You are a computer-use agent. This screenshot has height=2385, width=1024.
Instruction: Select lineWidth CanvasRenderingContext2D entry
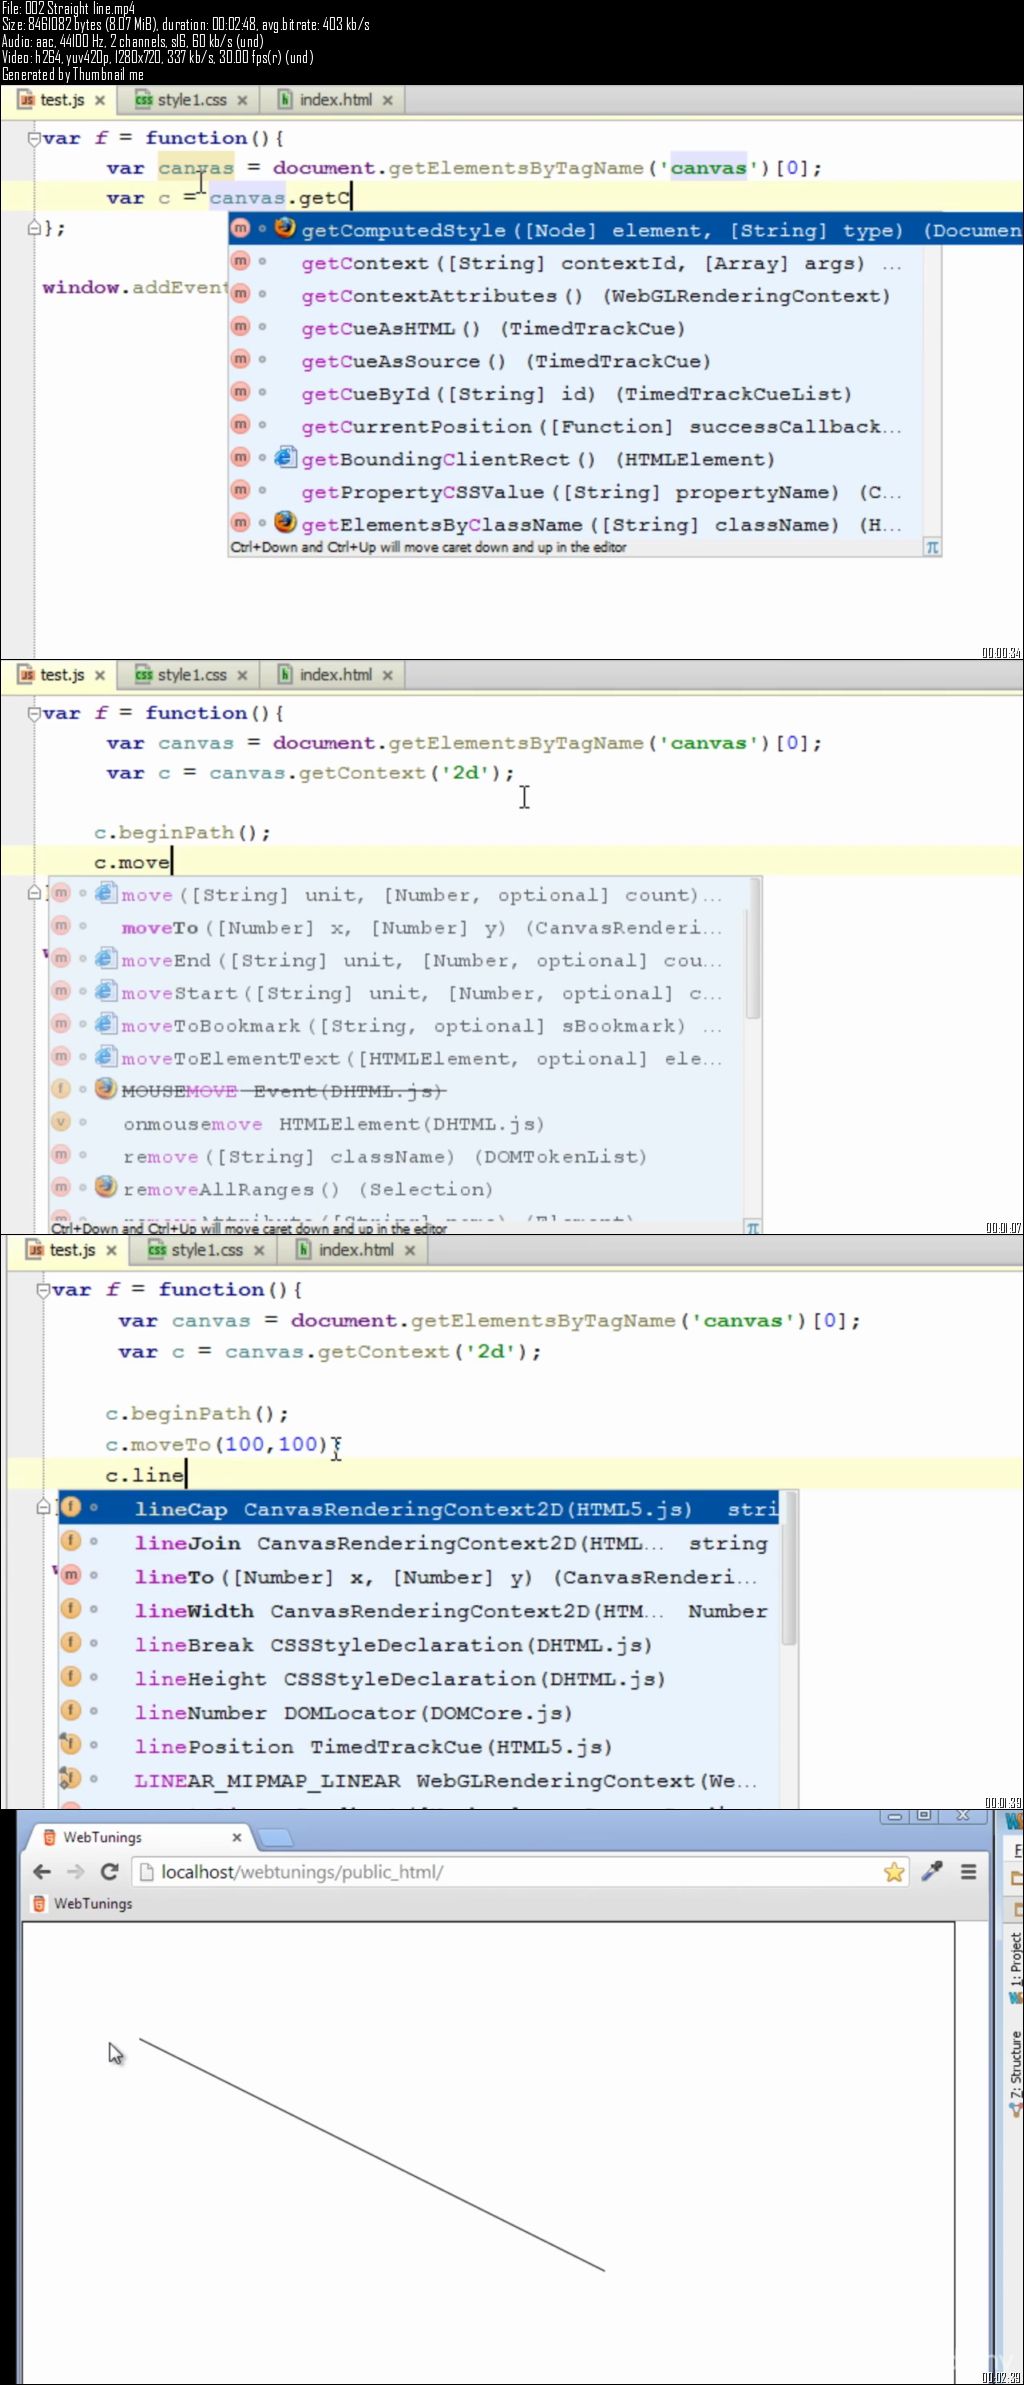tap(418, 1611)
